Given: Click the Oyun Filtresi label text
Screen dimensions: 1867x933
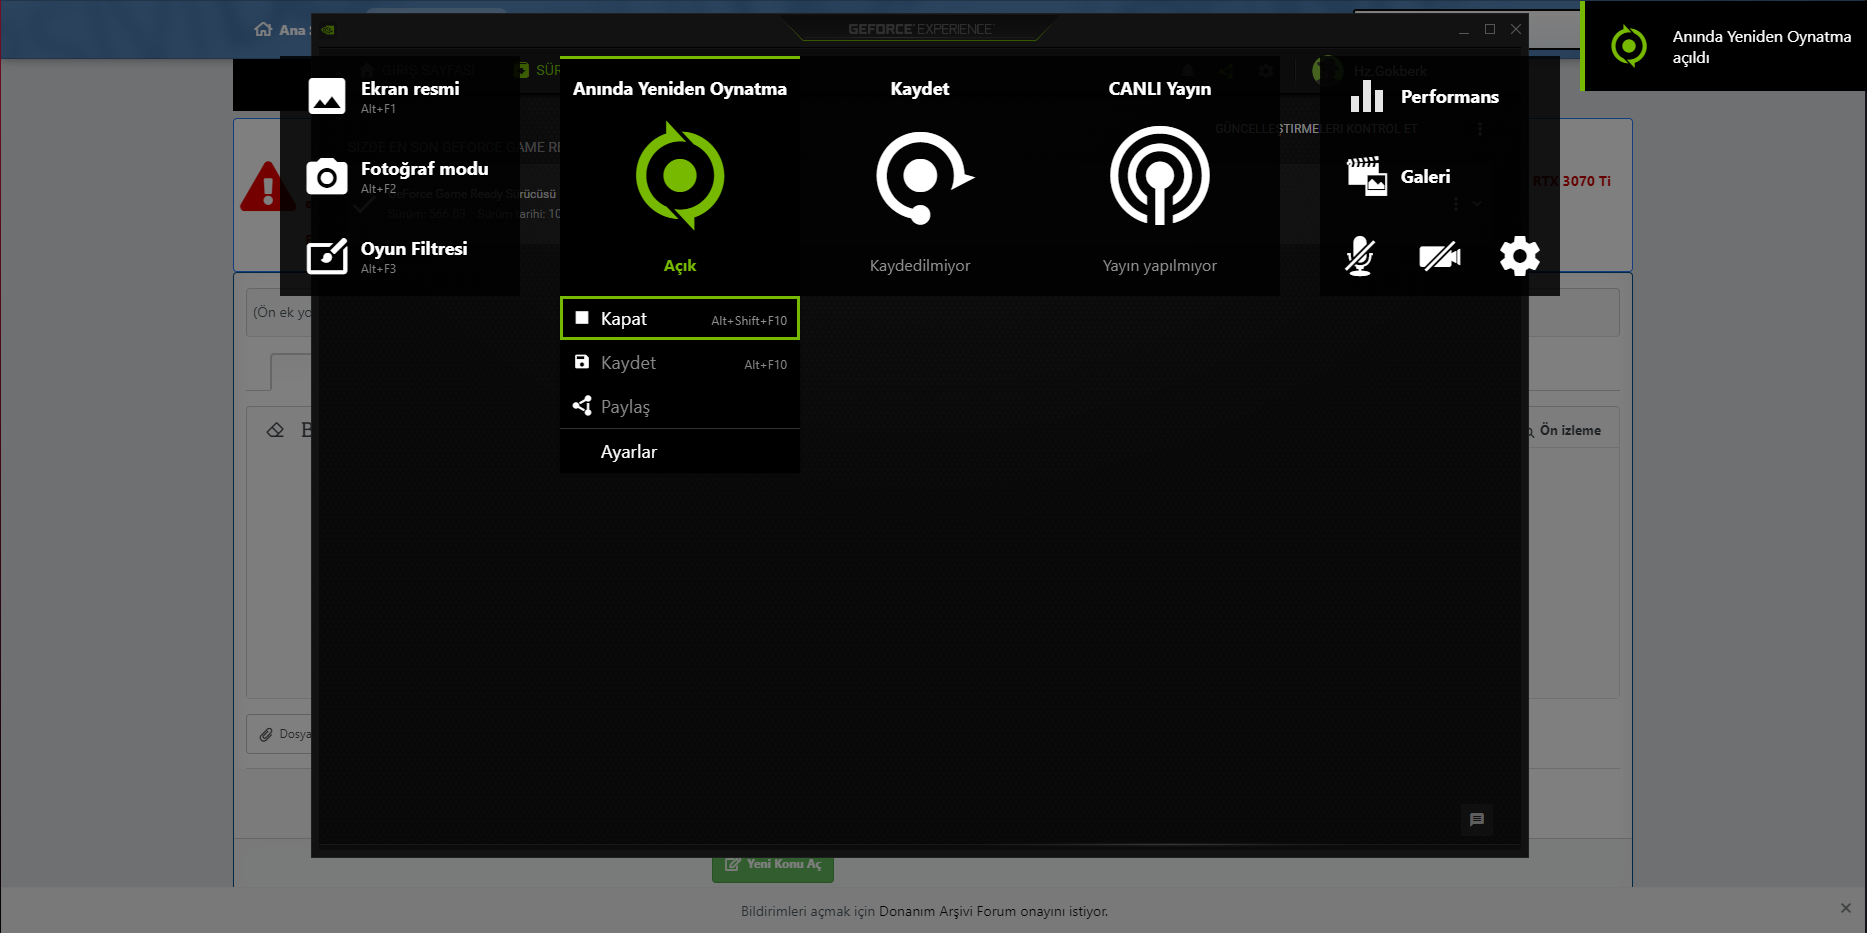Looking at the screenshot, I should click(x=414, y=249).
